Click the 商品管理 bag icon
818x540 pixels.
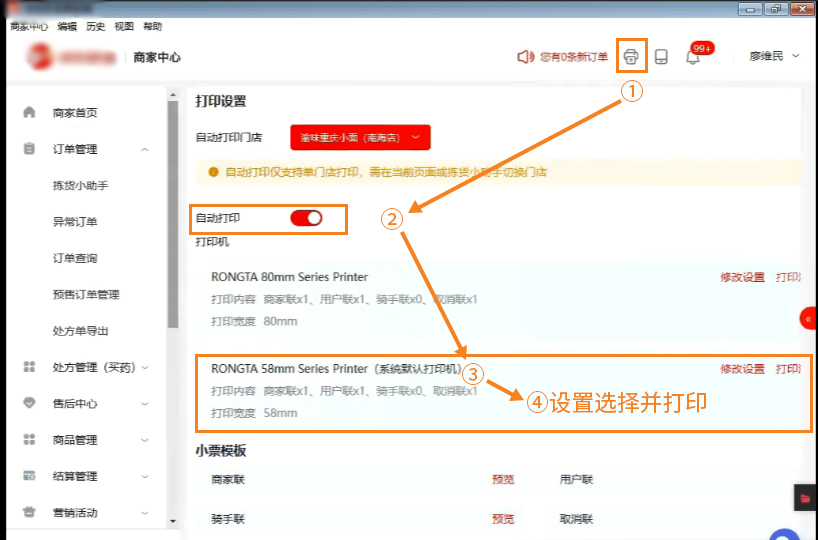(x=29, y=440)
